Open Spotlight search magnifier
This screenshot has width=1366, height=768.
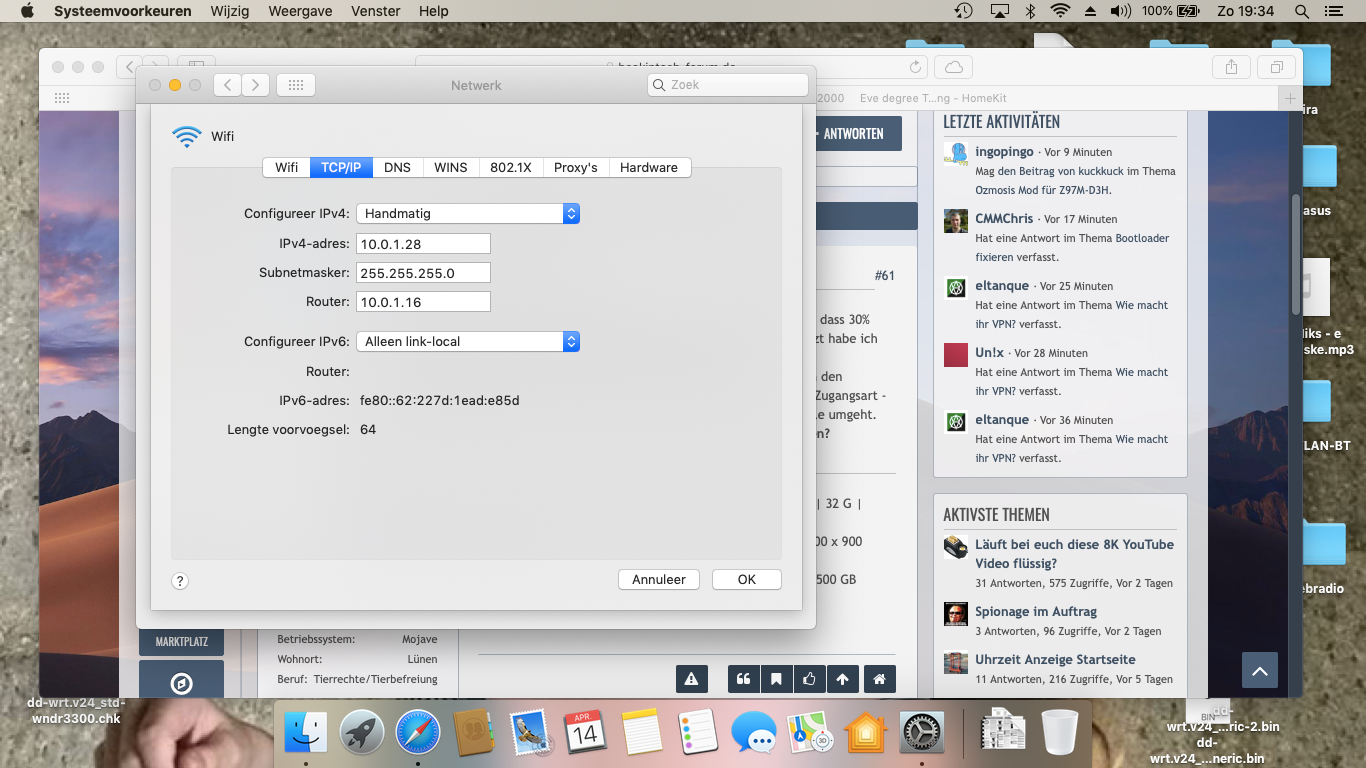pyautogui.click(x=1301, y=11)
